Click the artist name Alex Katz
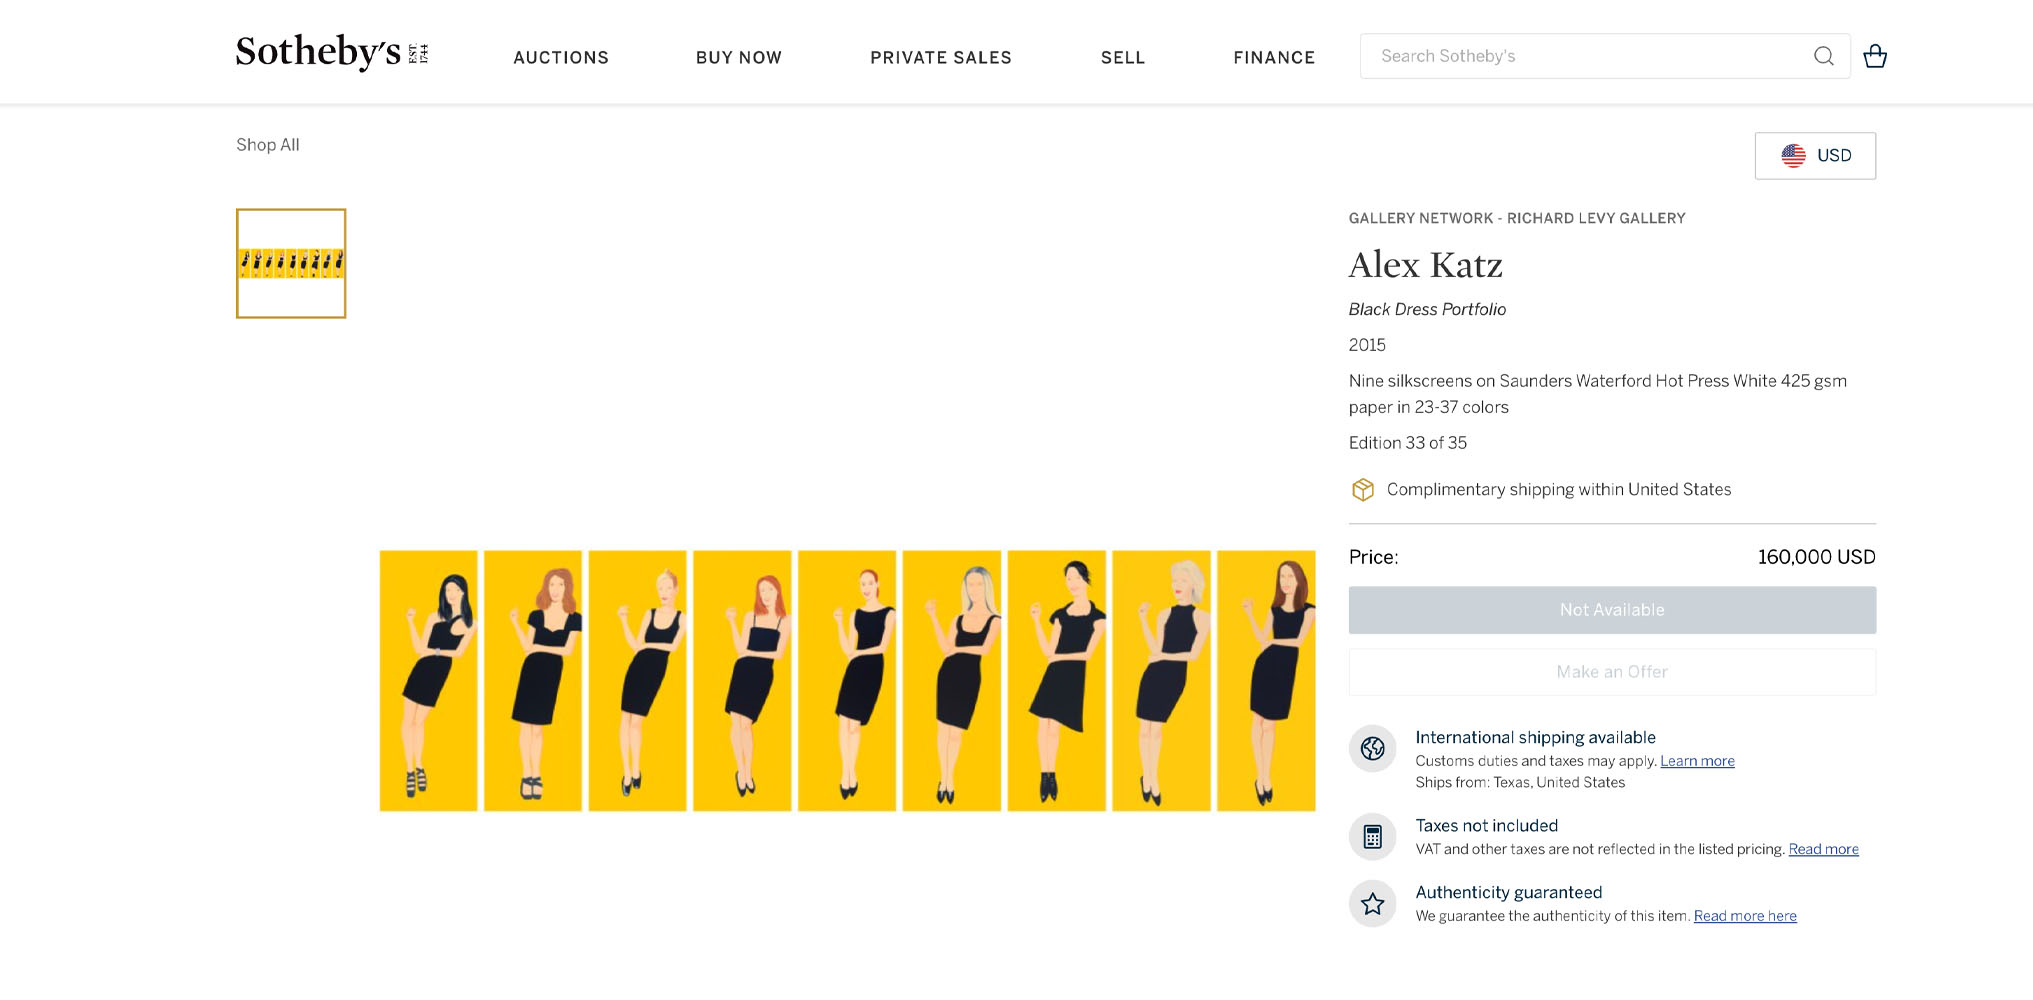 (x=1425, y=265)
